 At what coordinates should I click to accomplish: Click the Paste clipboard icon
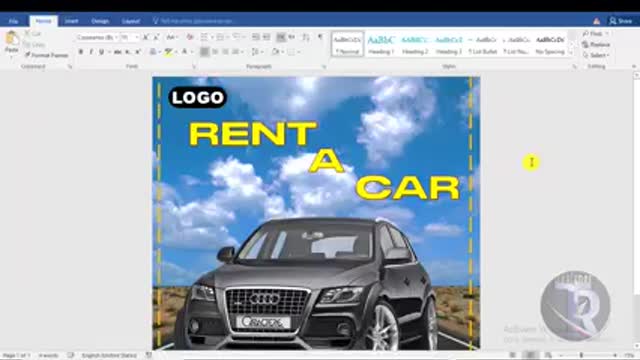[11, 39]
